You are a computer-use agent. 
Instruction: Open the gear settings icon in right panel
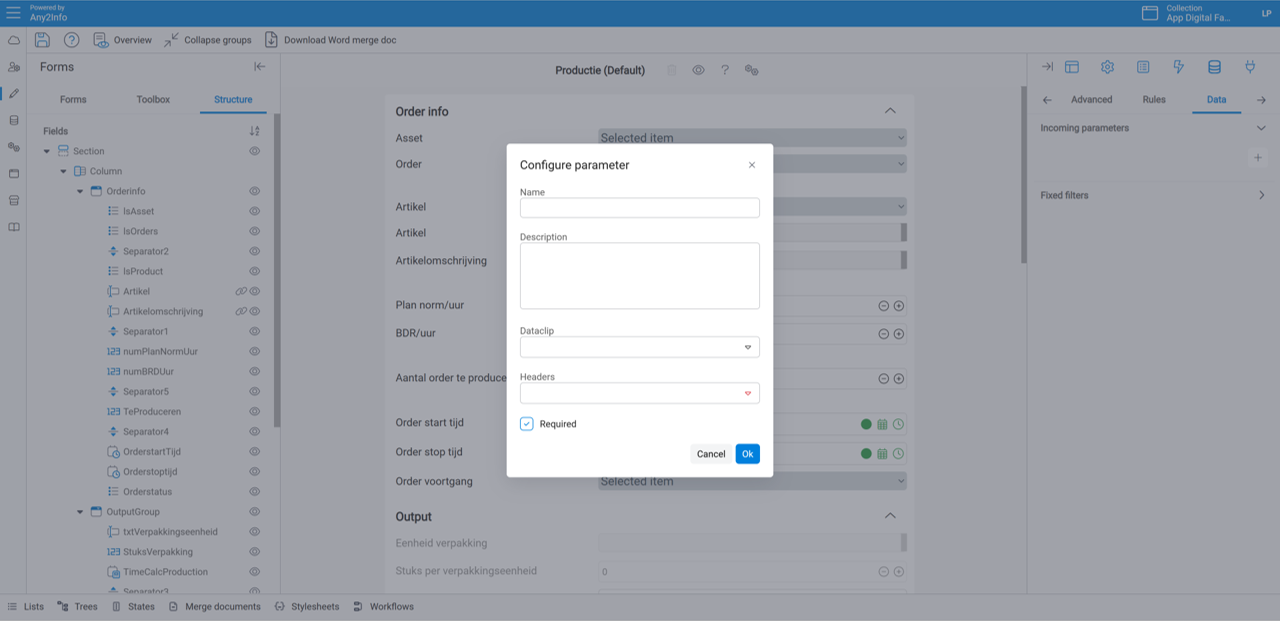coord(1107,67)
